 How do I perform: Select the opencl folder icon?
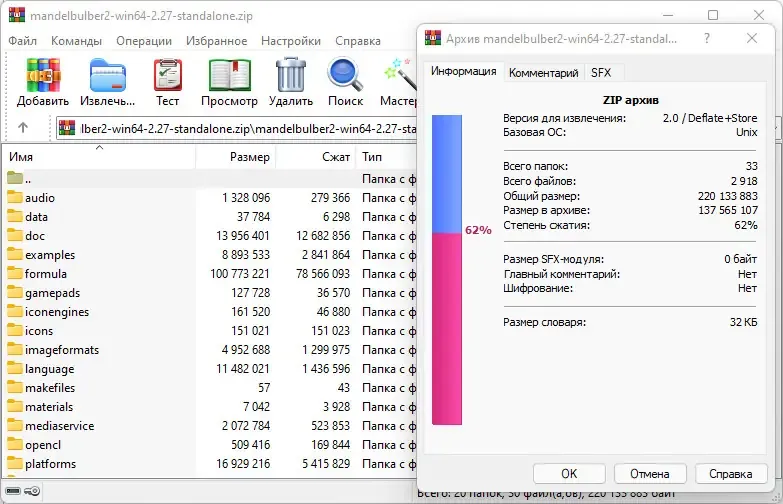(15, 444)
